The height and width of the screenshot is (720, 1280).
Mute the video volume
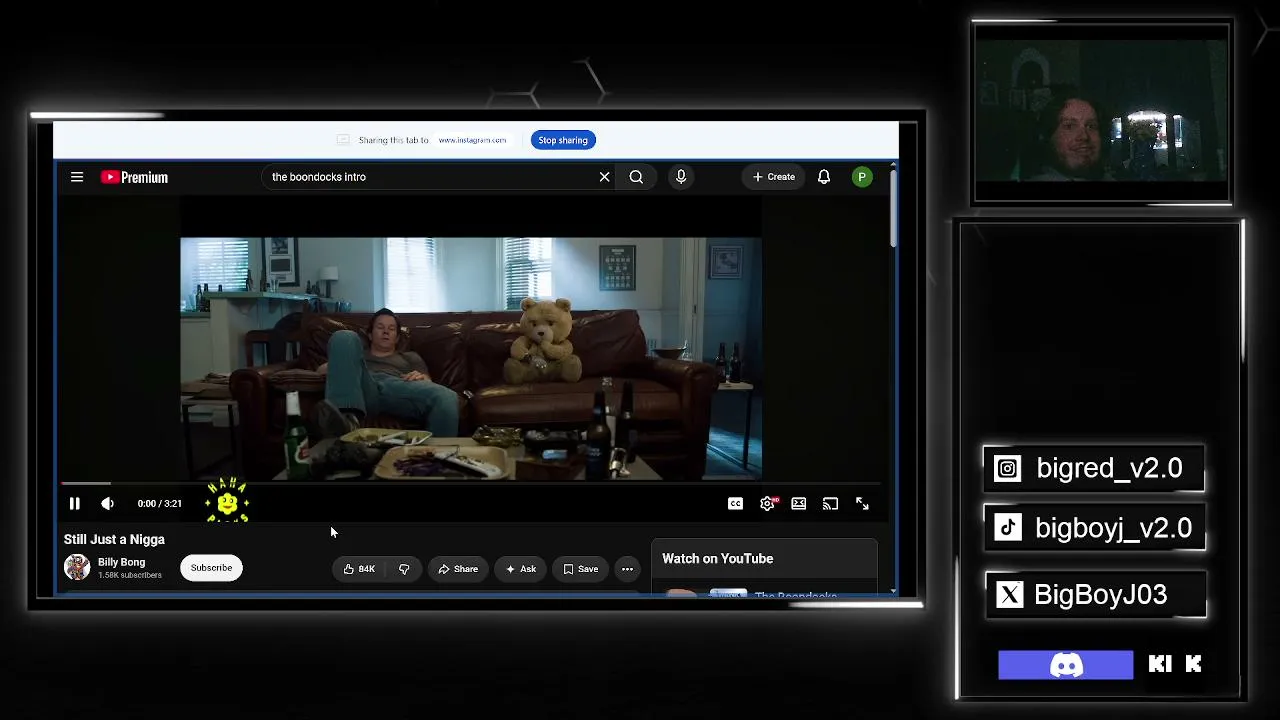(107, 504)
